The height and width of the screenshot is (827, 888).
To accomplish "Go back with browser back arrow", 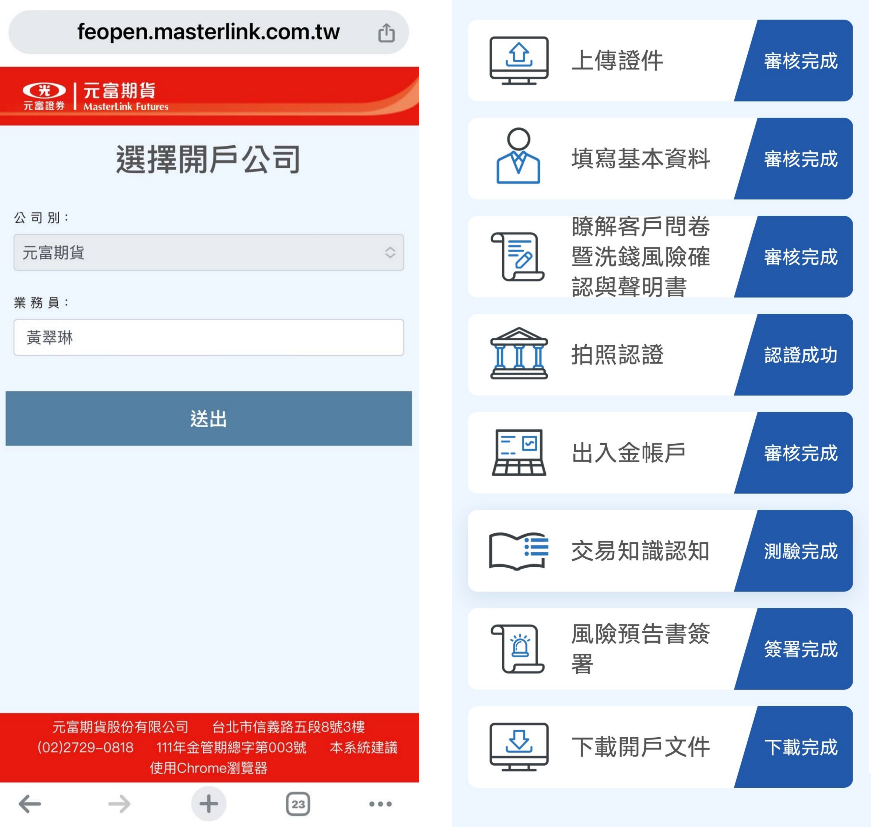I will 29,803.
